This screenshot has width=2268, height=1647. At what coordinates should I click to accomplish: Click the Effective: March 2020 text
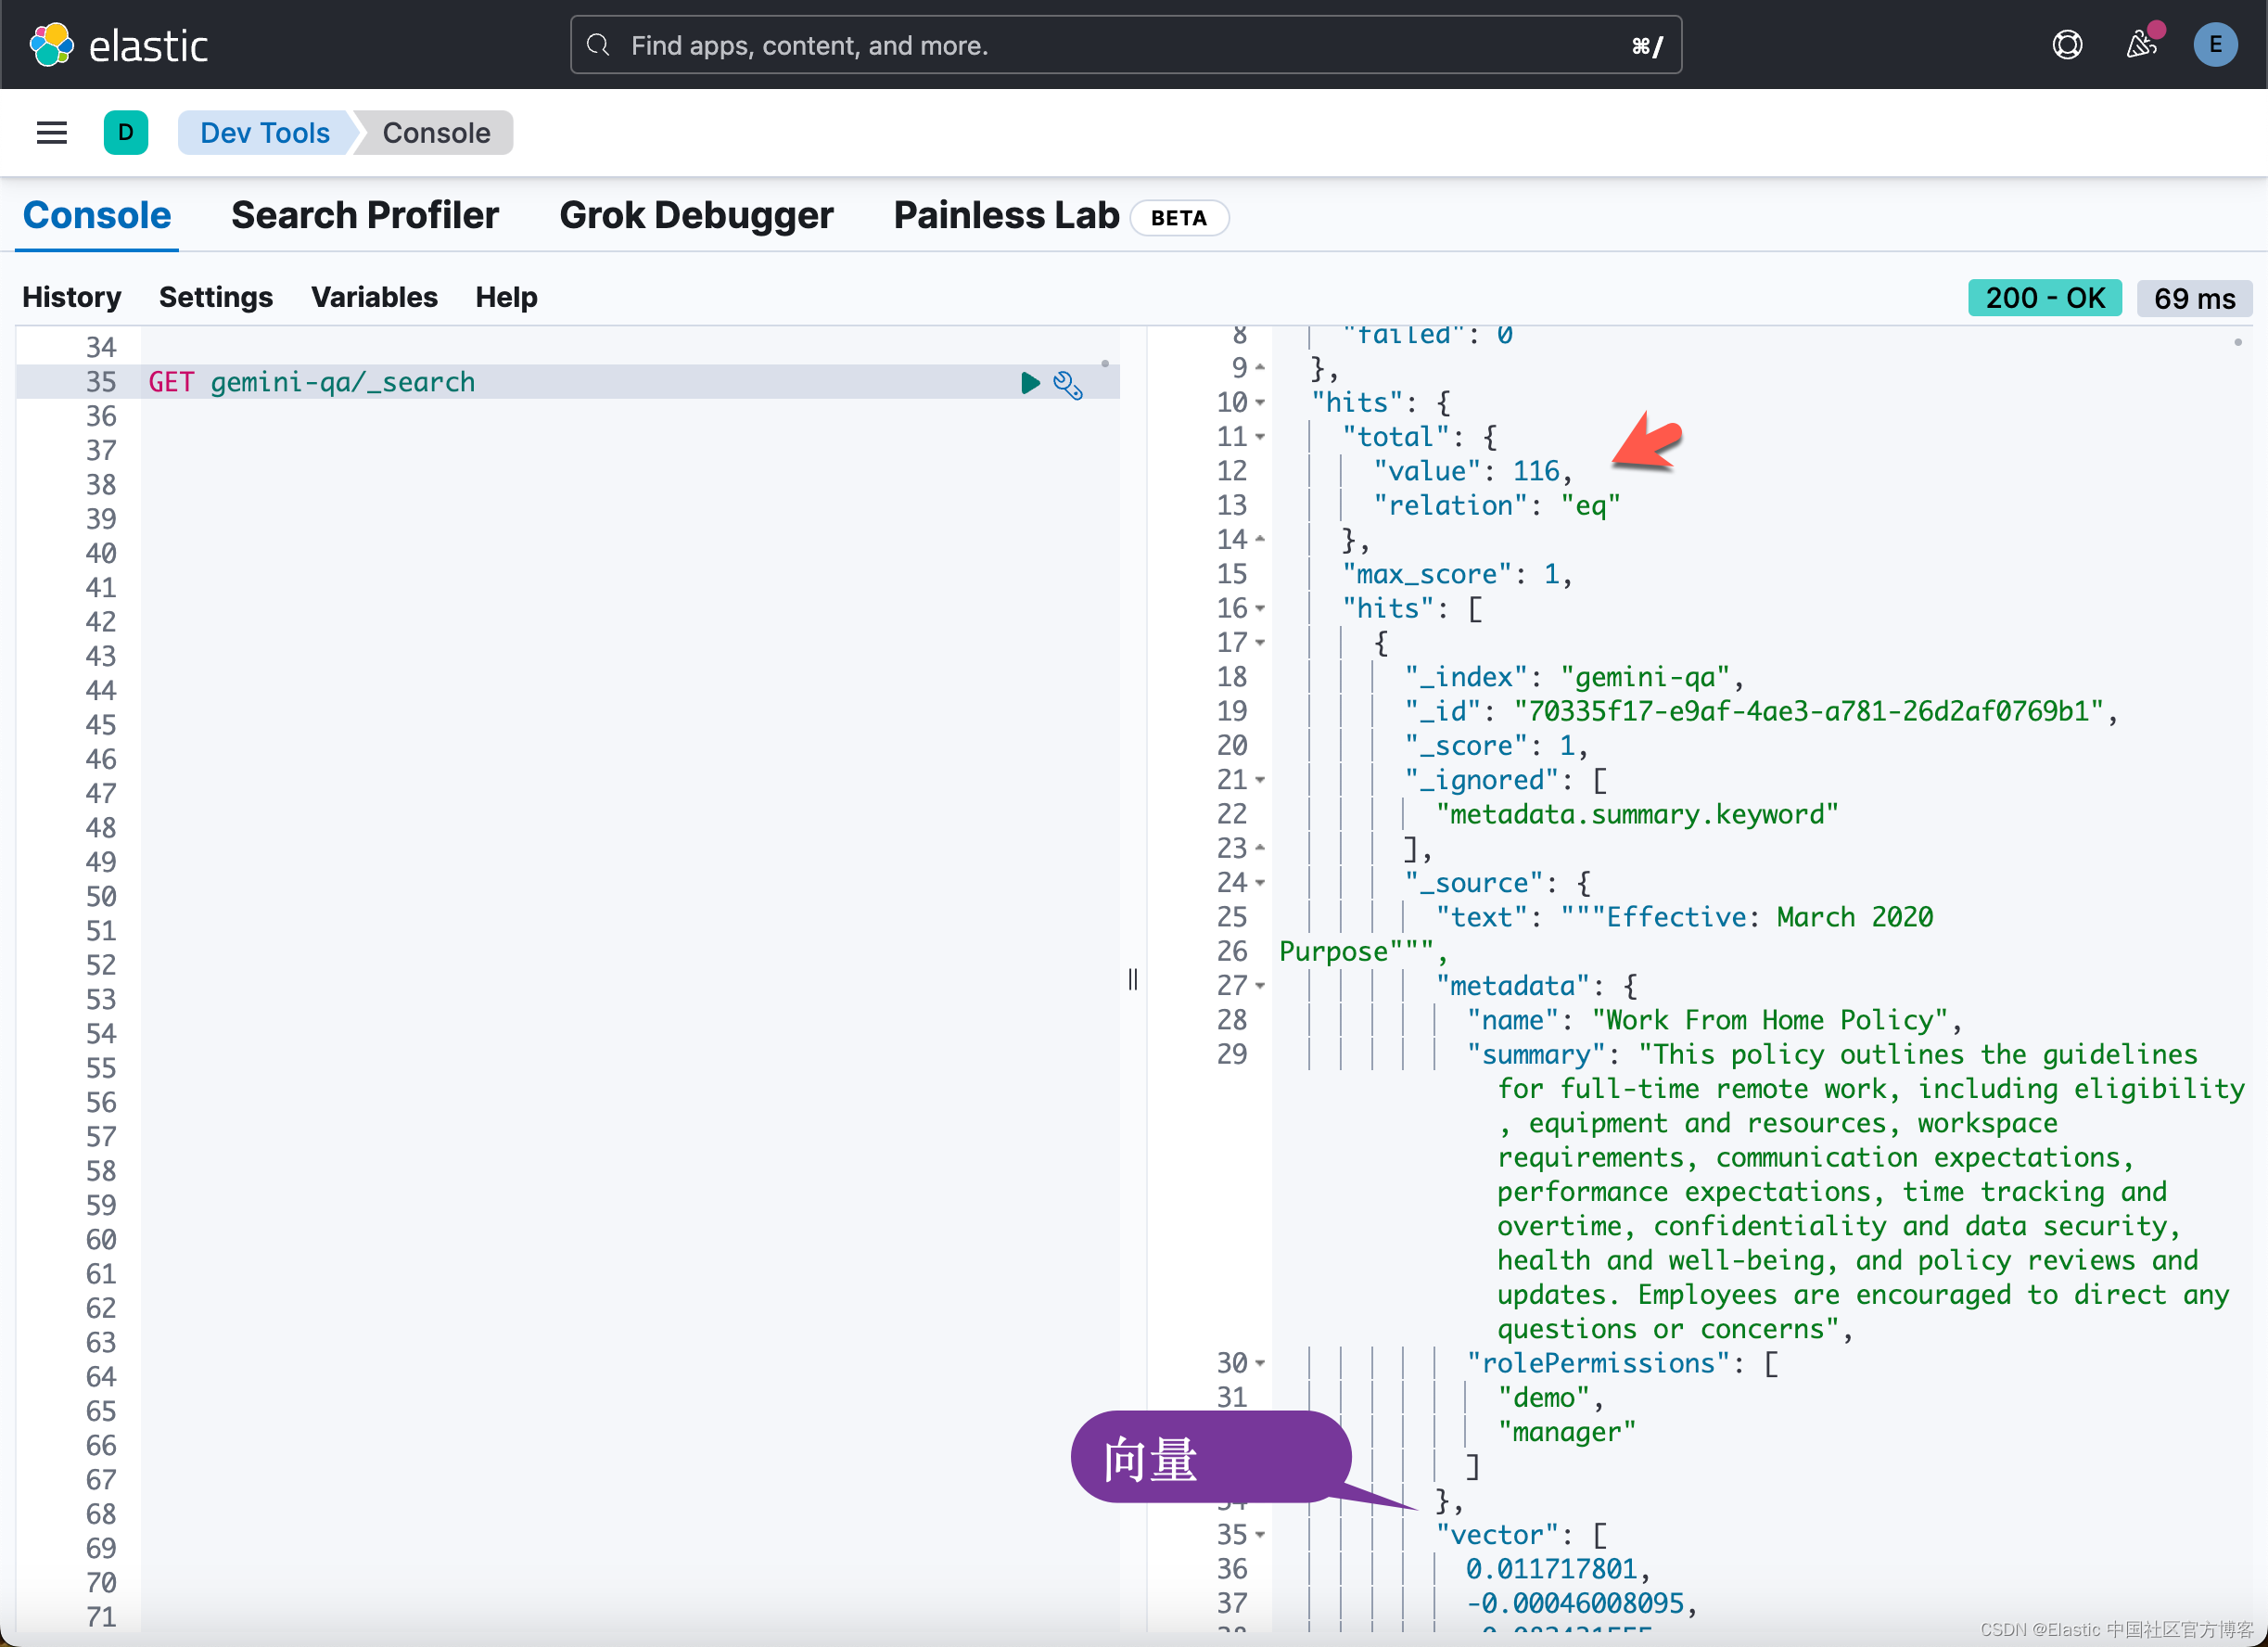1769,917
